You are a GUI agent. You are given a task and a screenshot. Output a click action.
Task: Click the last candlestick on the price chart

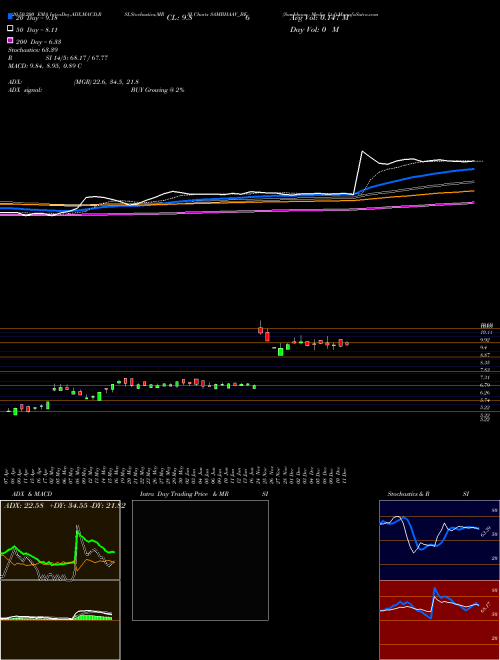coord(347,344)
